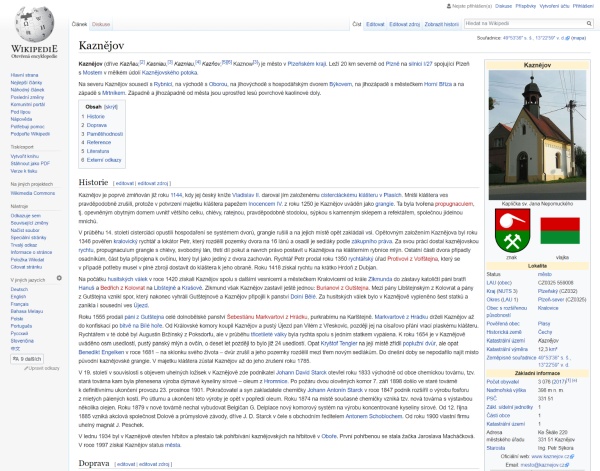Open the Editovat zdroj tab
The width and height of the screenshot is (600, 471).
click(404, 24)
